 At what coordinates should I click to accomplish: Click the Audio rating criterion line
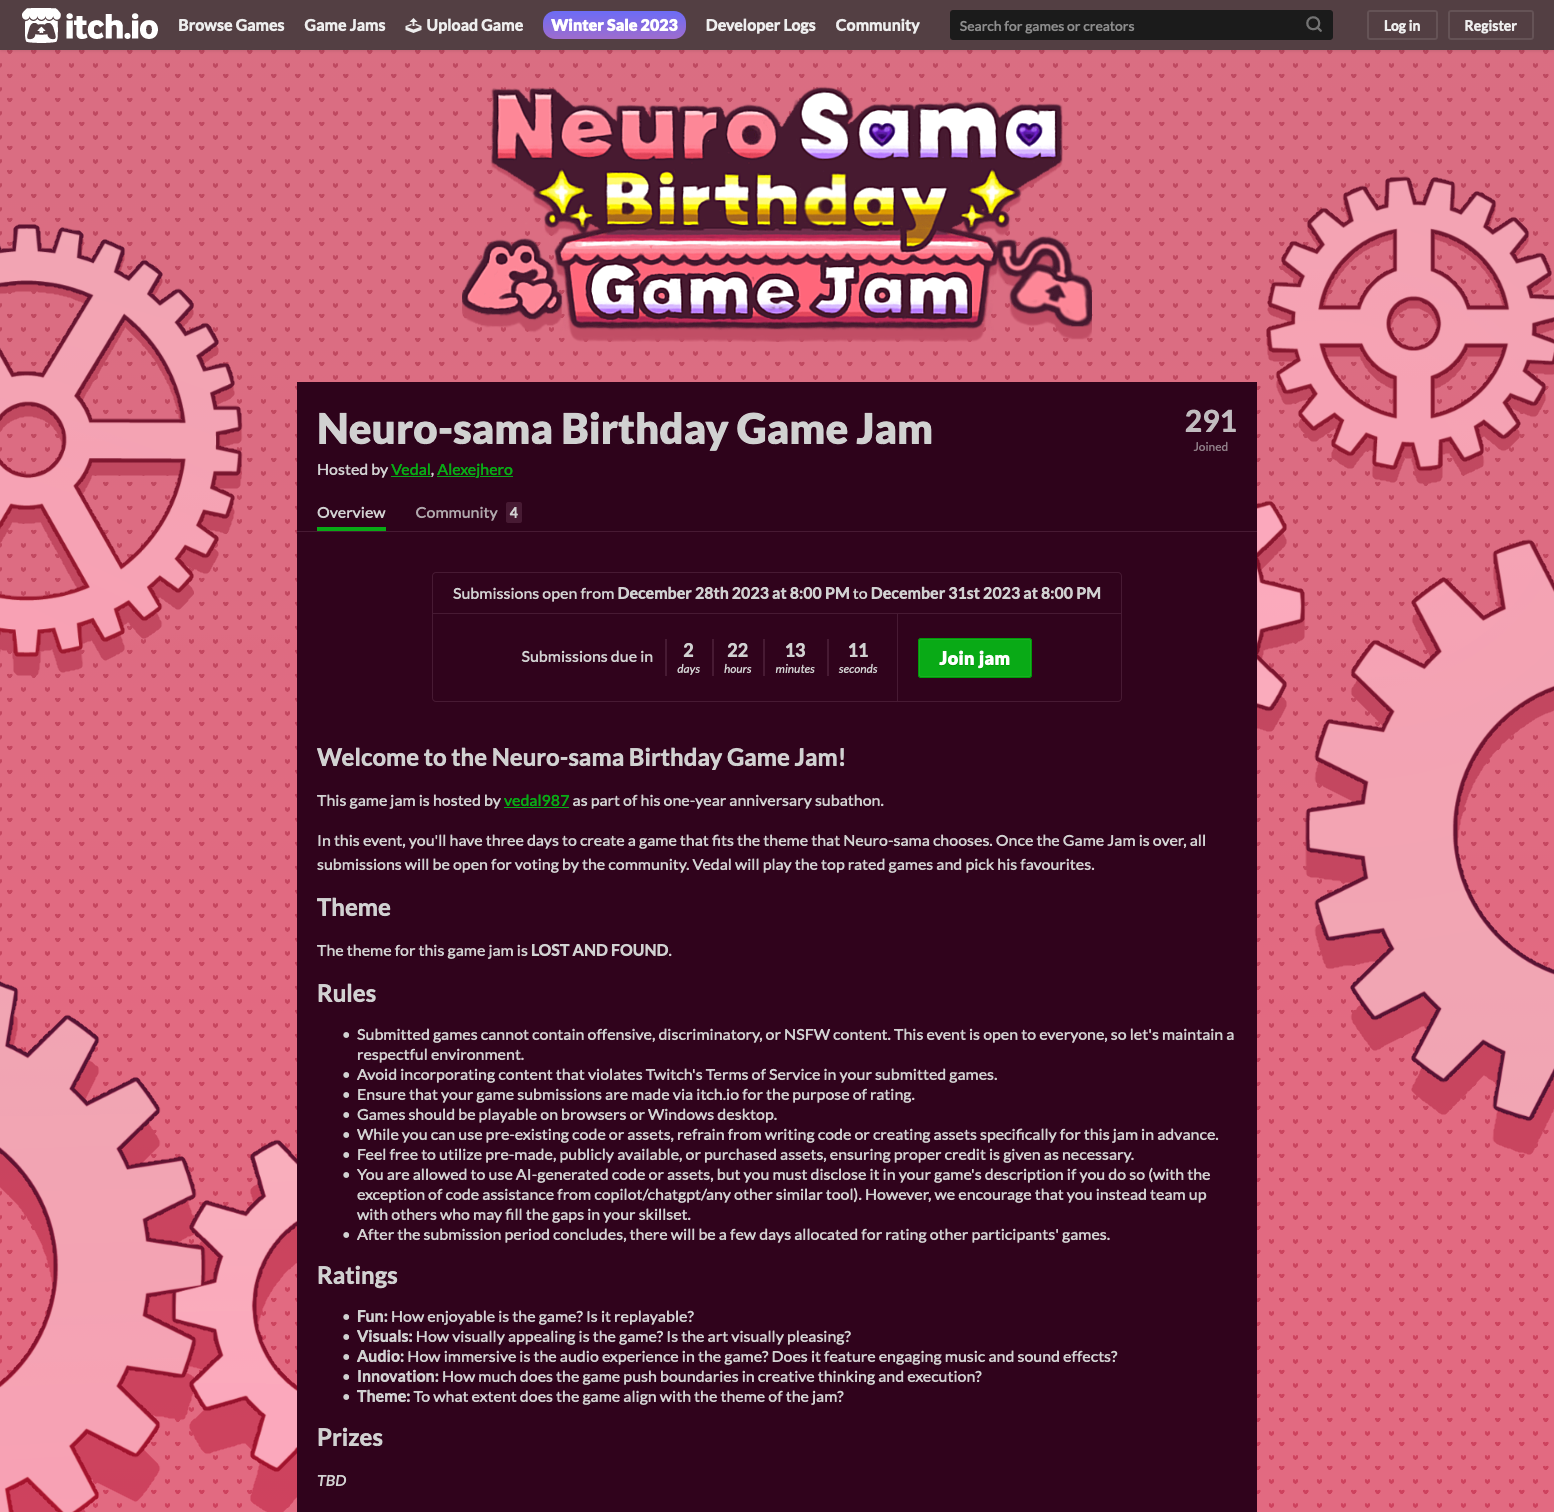coord(737,1357)
